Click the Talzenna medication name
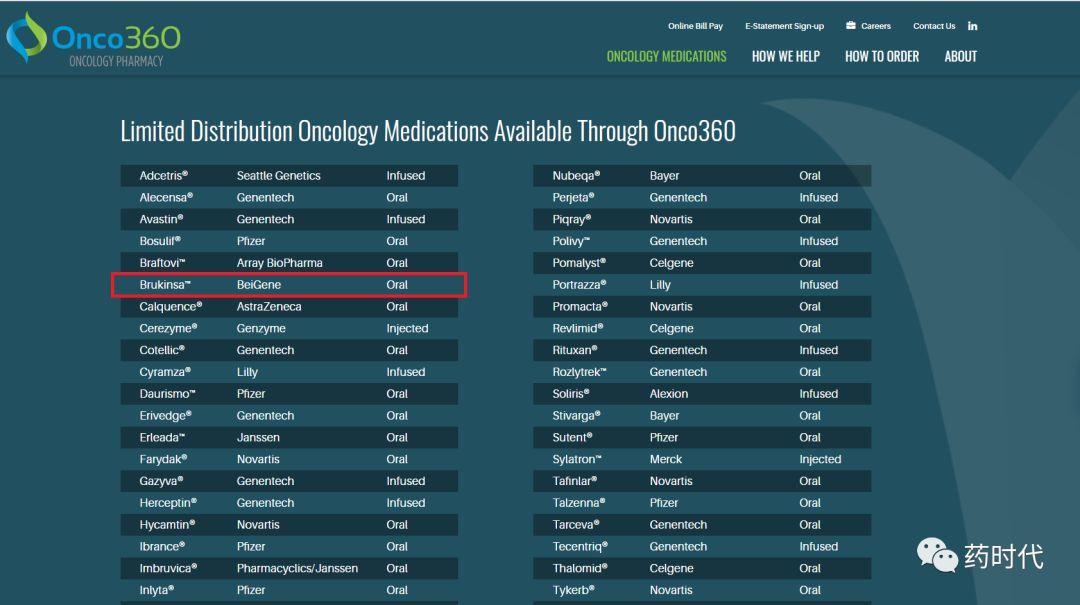Viewport: 1080px width, 605px height. coord(579,503)
